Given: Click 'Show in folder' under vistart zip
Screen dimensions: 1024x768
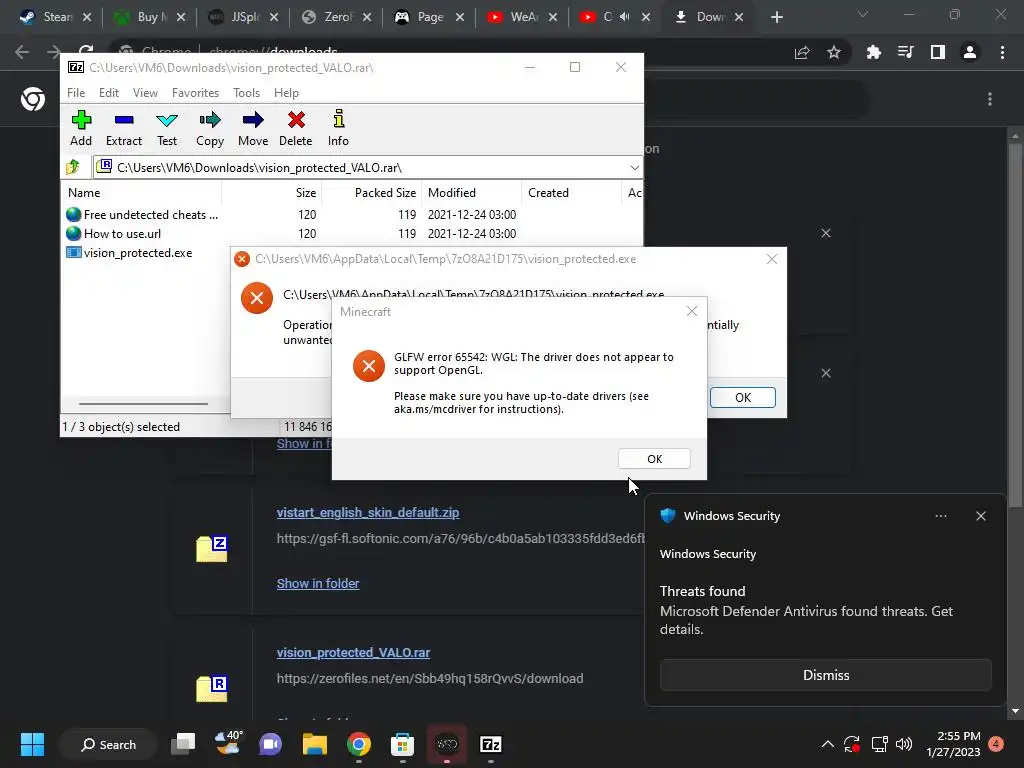Looking at the screenshot, I should 317,583.
